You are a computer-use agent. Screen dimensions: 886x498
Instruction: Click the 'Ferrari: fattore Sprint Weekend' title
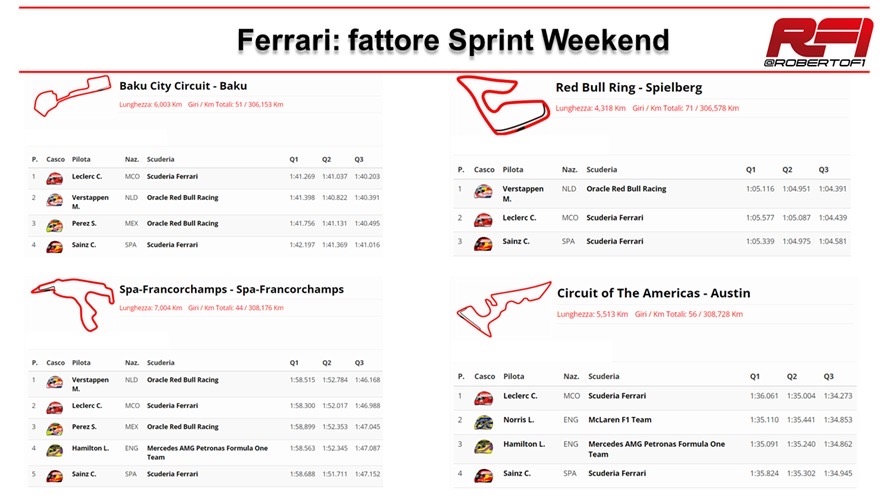[453, 40]
